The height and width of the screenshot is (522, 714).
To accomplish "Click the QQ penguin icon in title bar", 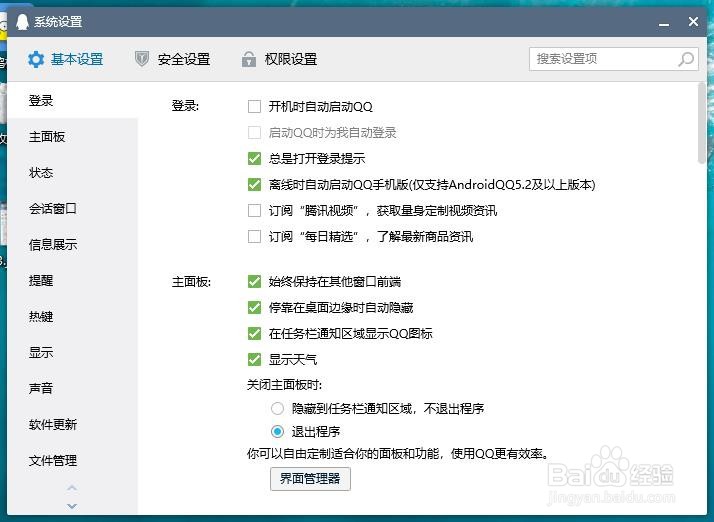I will 22,21.
